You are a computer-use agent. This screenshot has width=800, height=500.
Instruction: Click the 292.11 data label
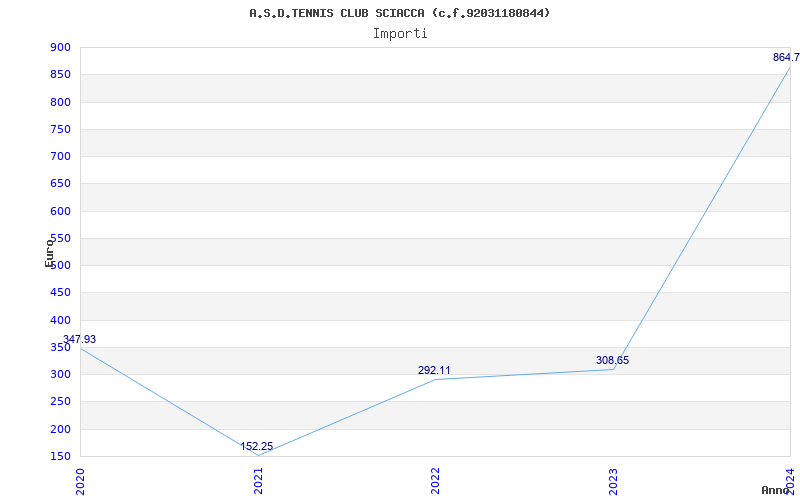(434, 370)
